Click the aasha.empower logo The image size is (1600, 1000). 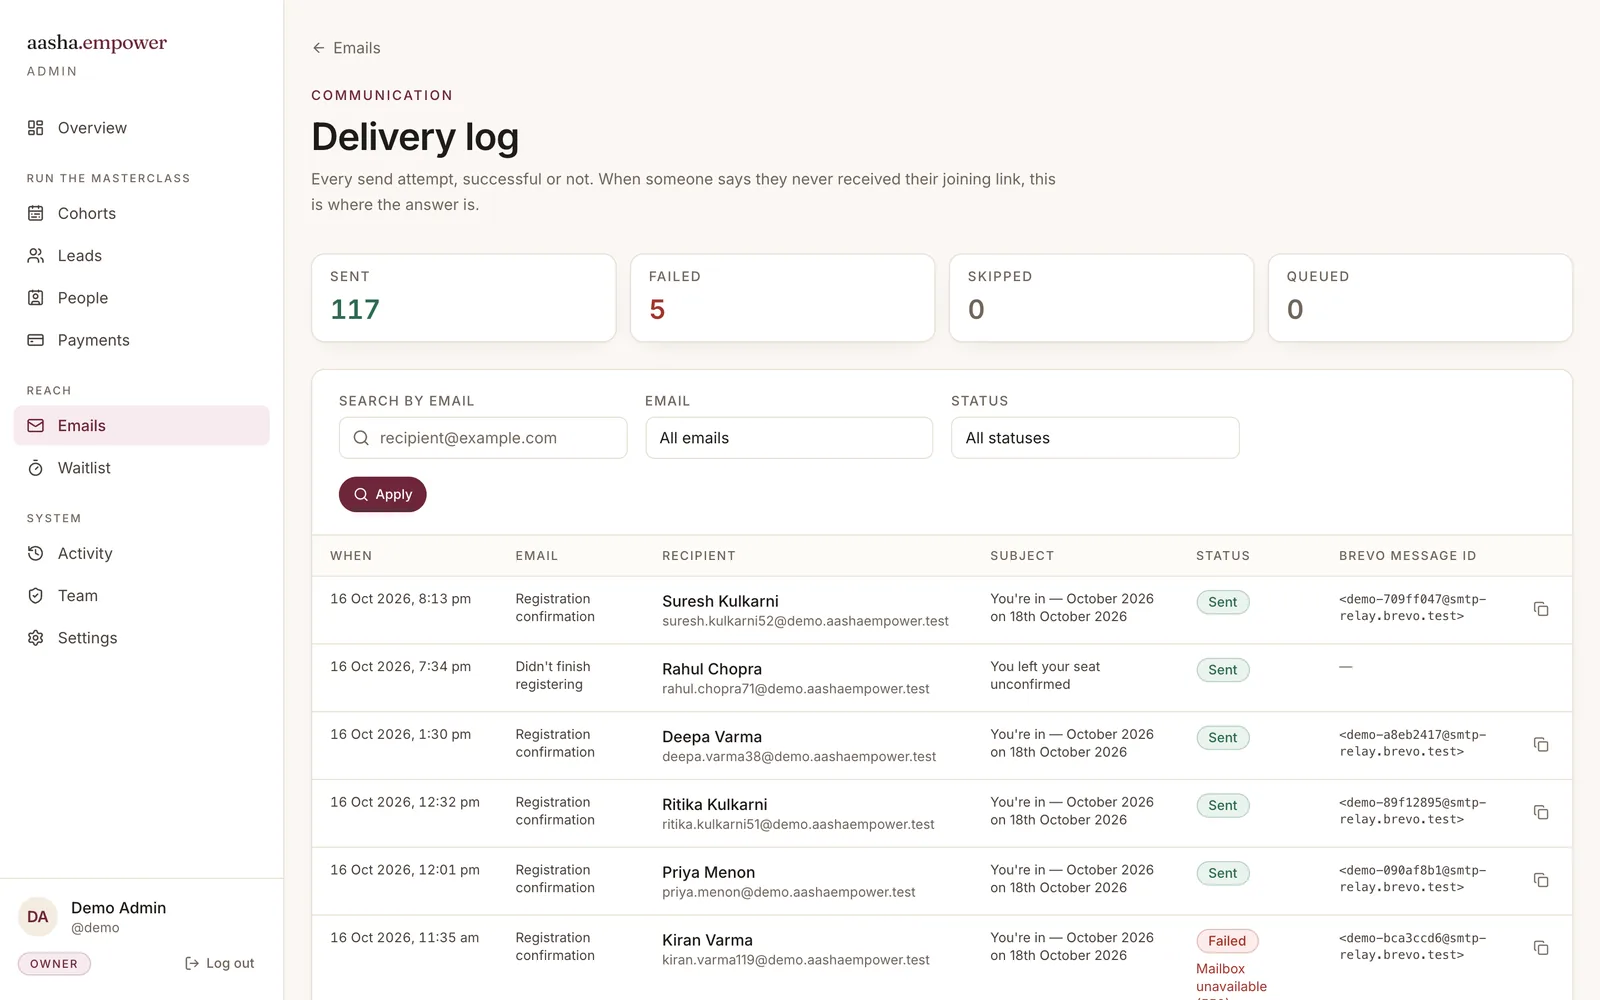(97, 43)
